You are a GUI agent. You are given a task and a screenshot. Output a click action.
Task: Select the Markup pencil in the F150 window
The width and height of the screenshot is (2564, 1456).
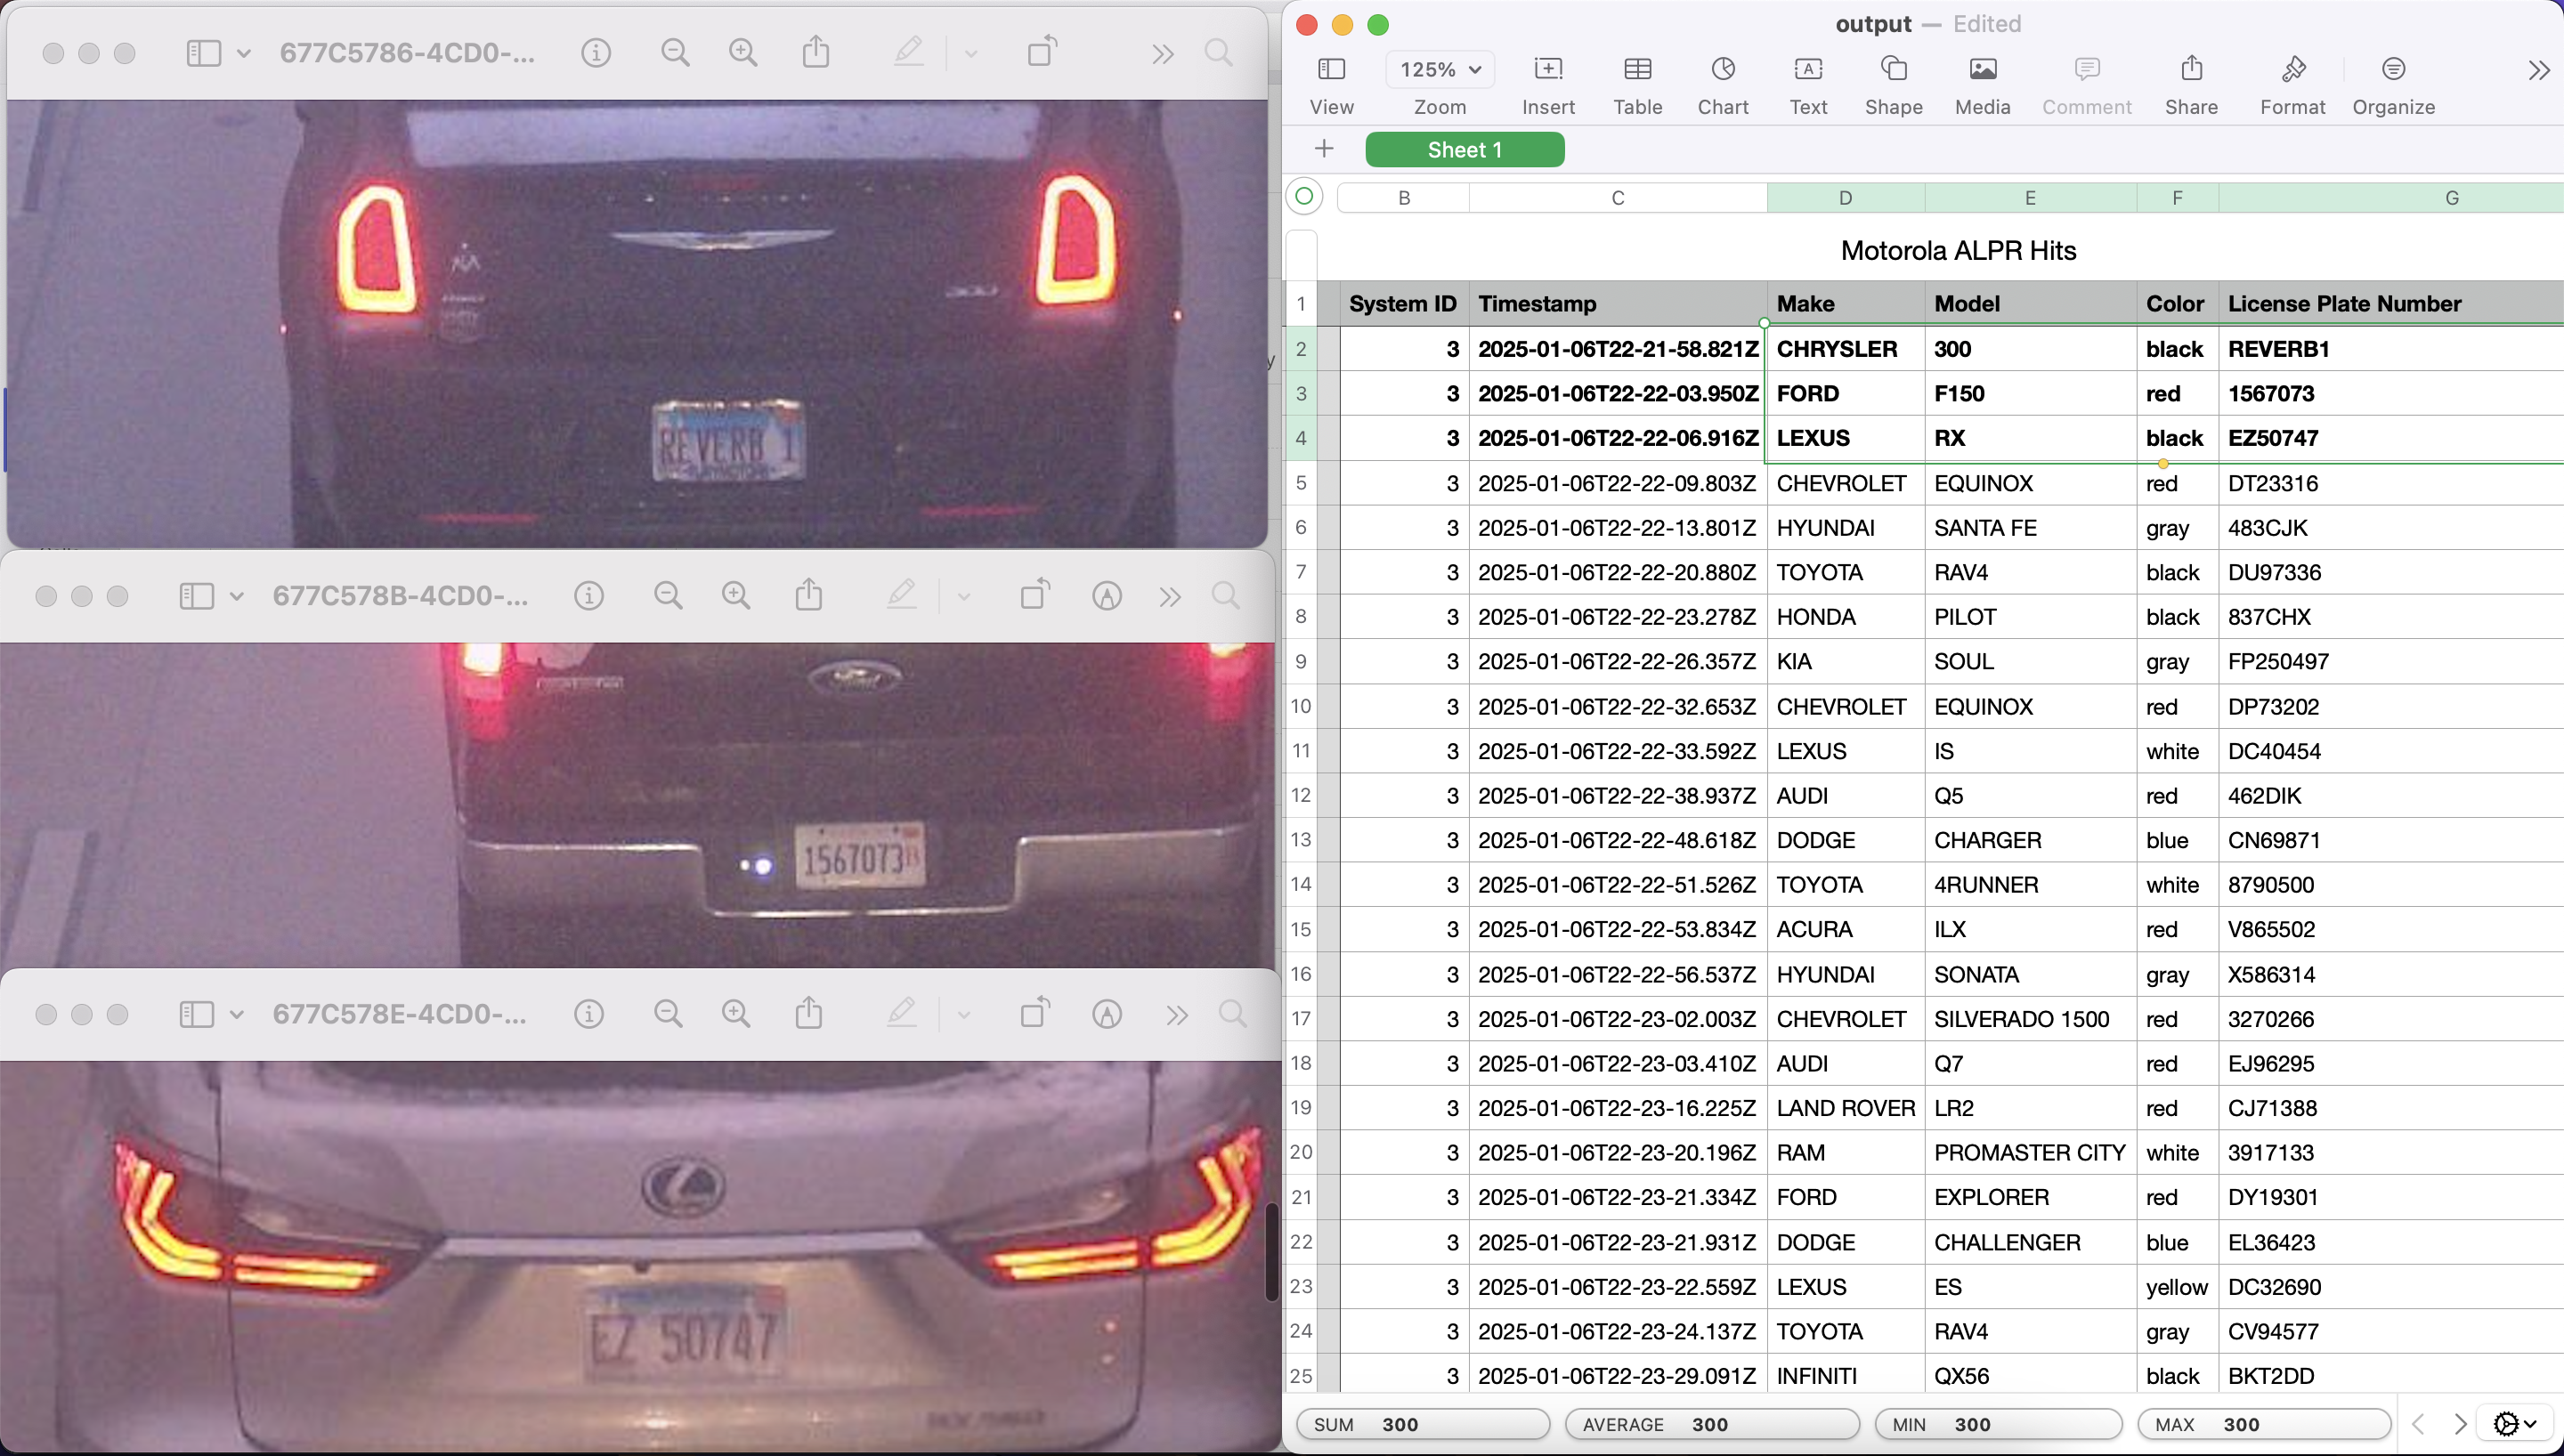tap(903, 594)
